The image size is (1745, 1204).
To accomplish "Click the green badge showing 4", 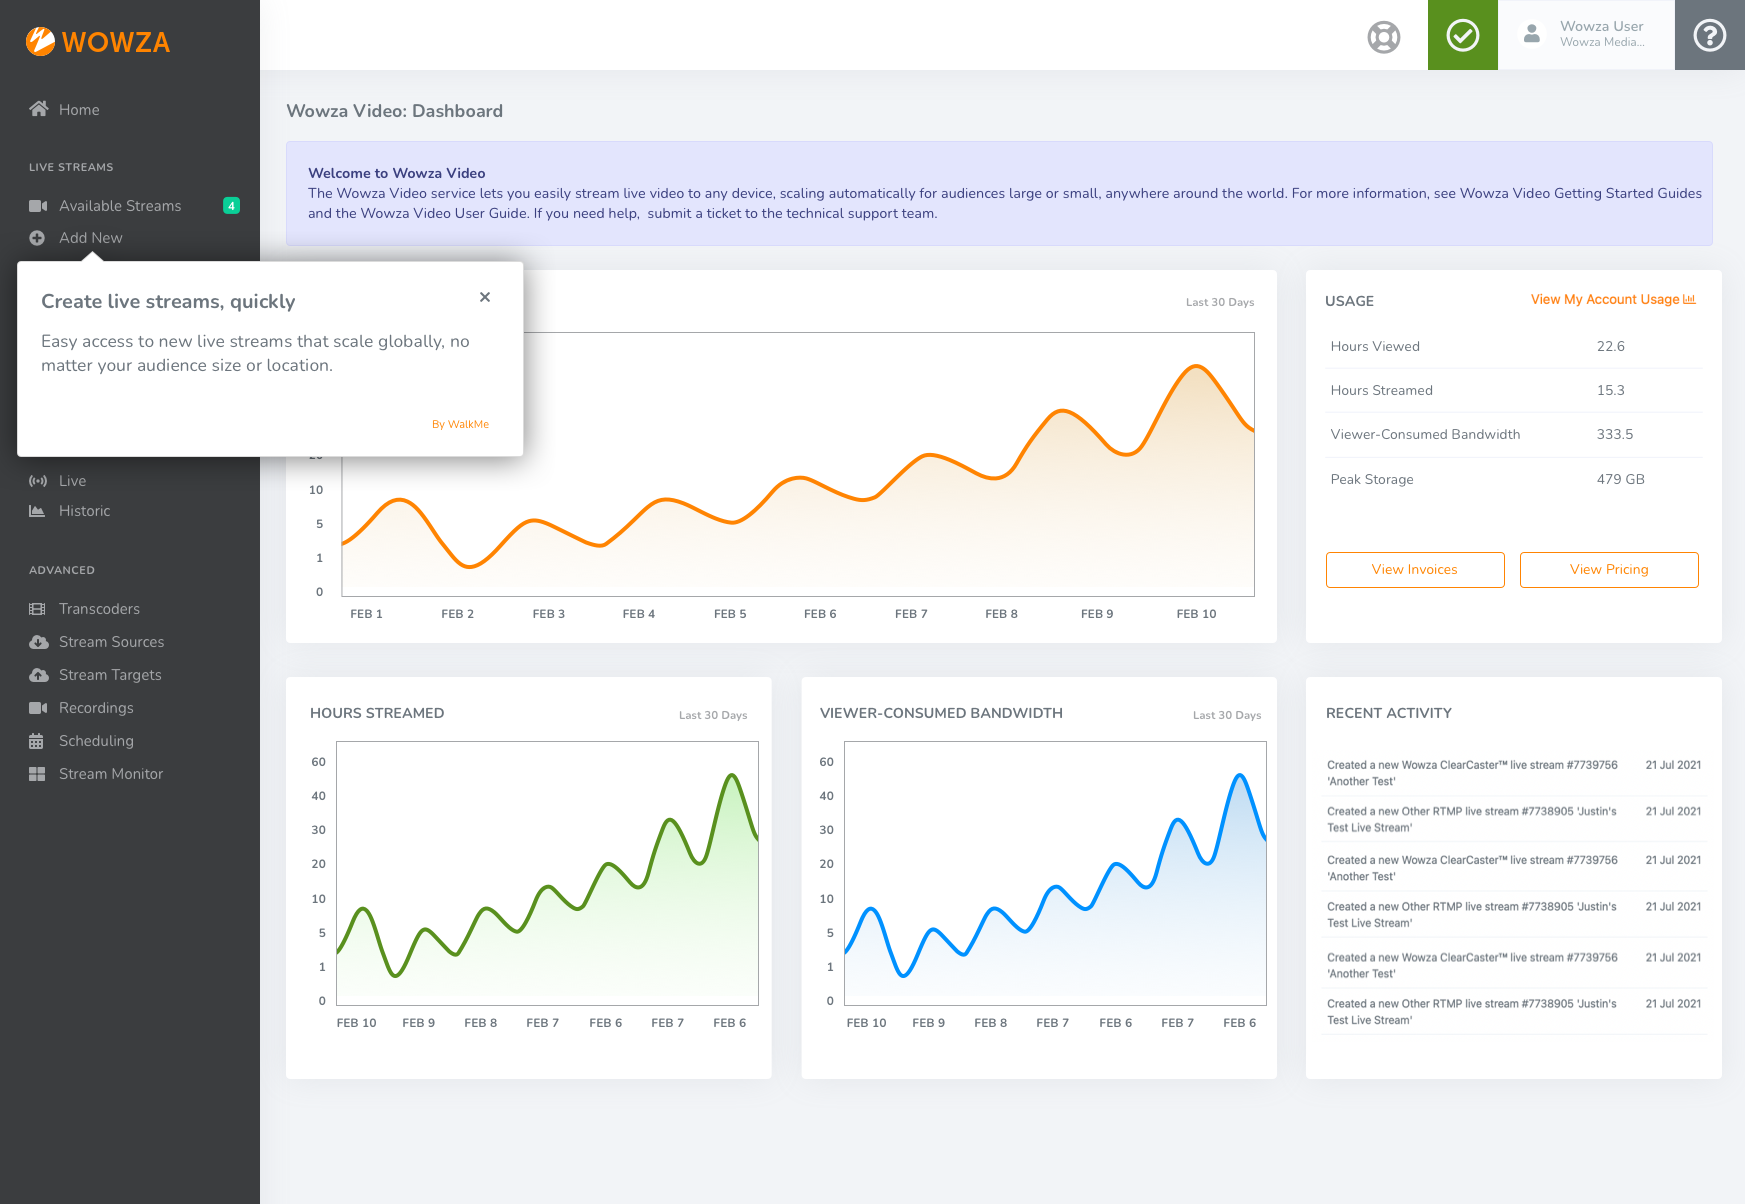I will coord(231,206).
